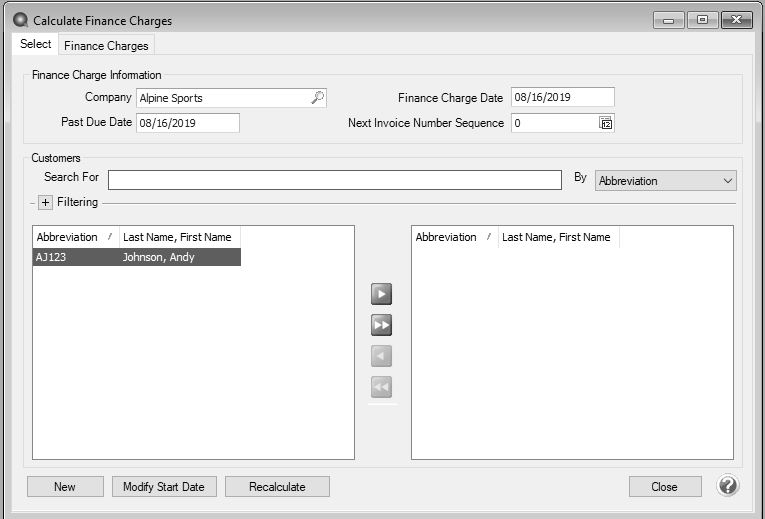Move all customers to right list
This screenshot has width=765, height=519.
(381, 325)
